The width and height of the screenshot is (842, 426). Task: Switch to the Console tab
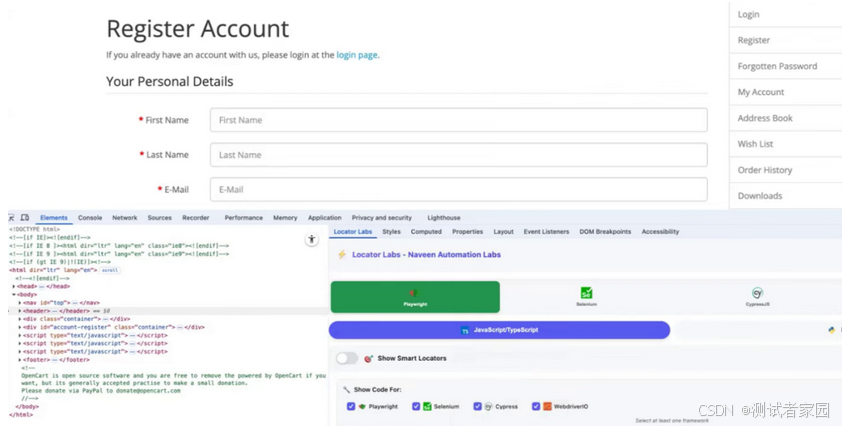[x=90, y=218]
